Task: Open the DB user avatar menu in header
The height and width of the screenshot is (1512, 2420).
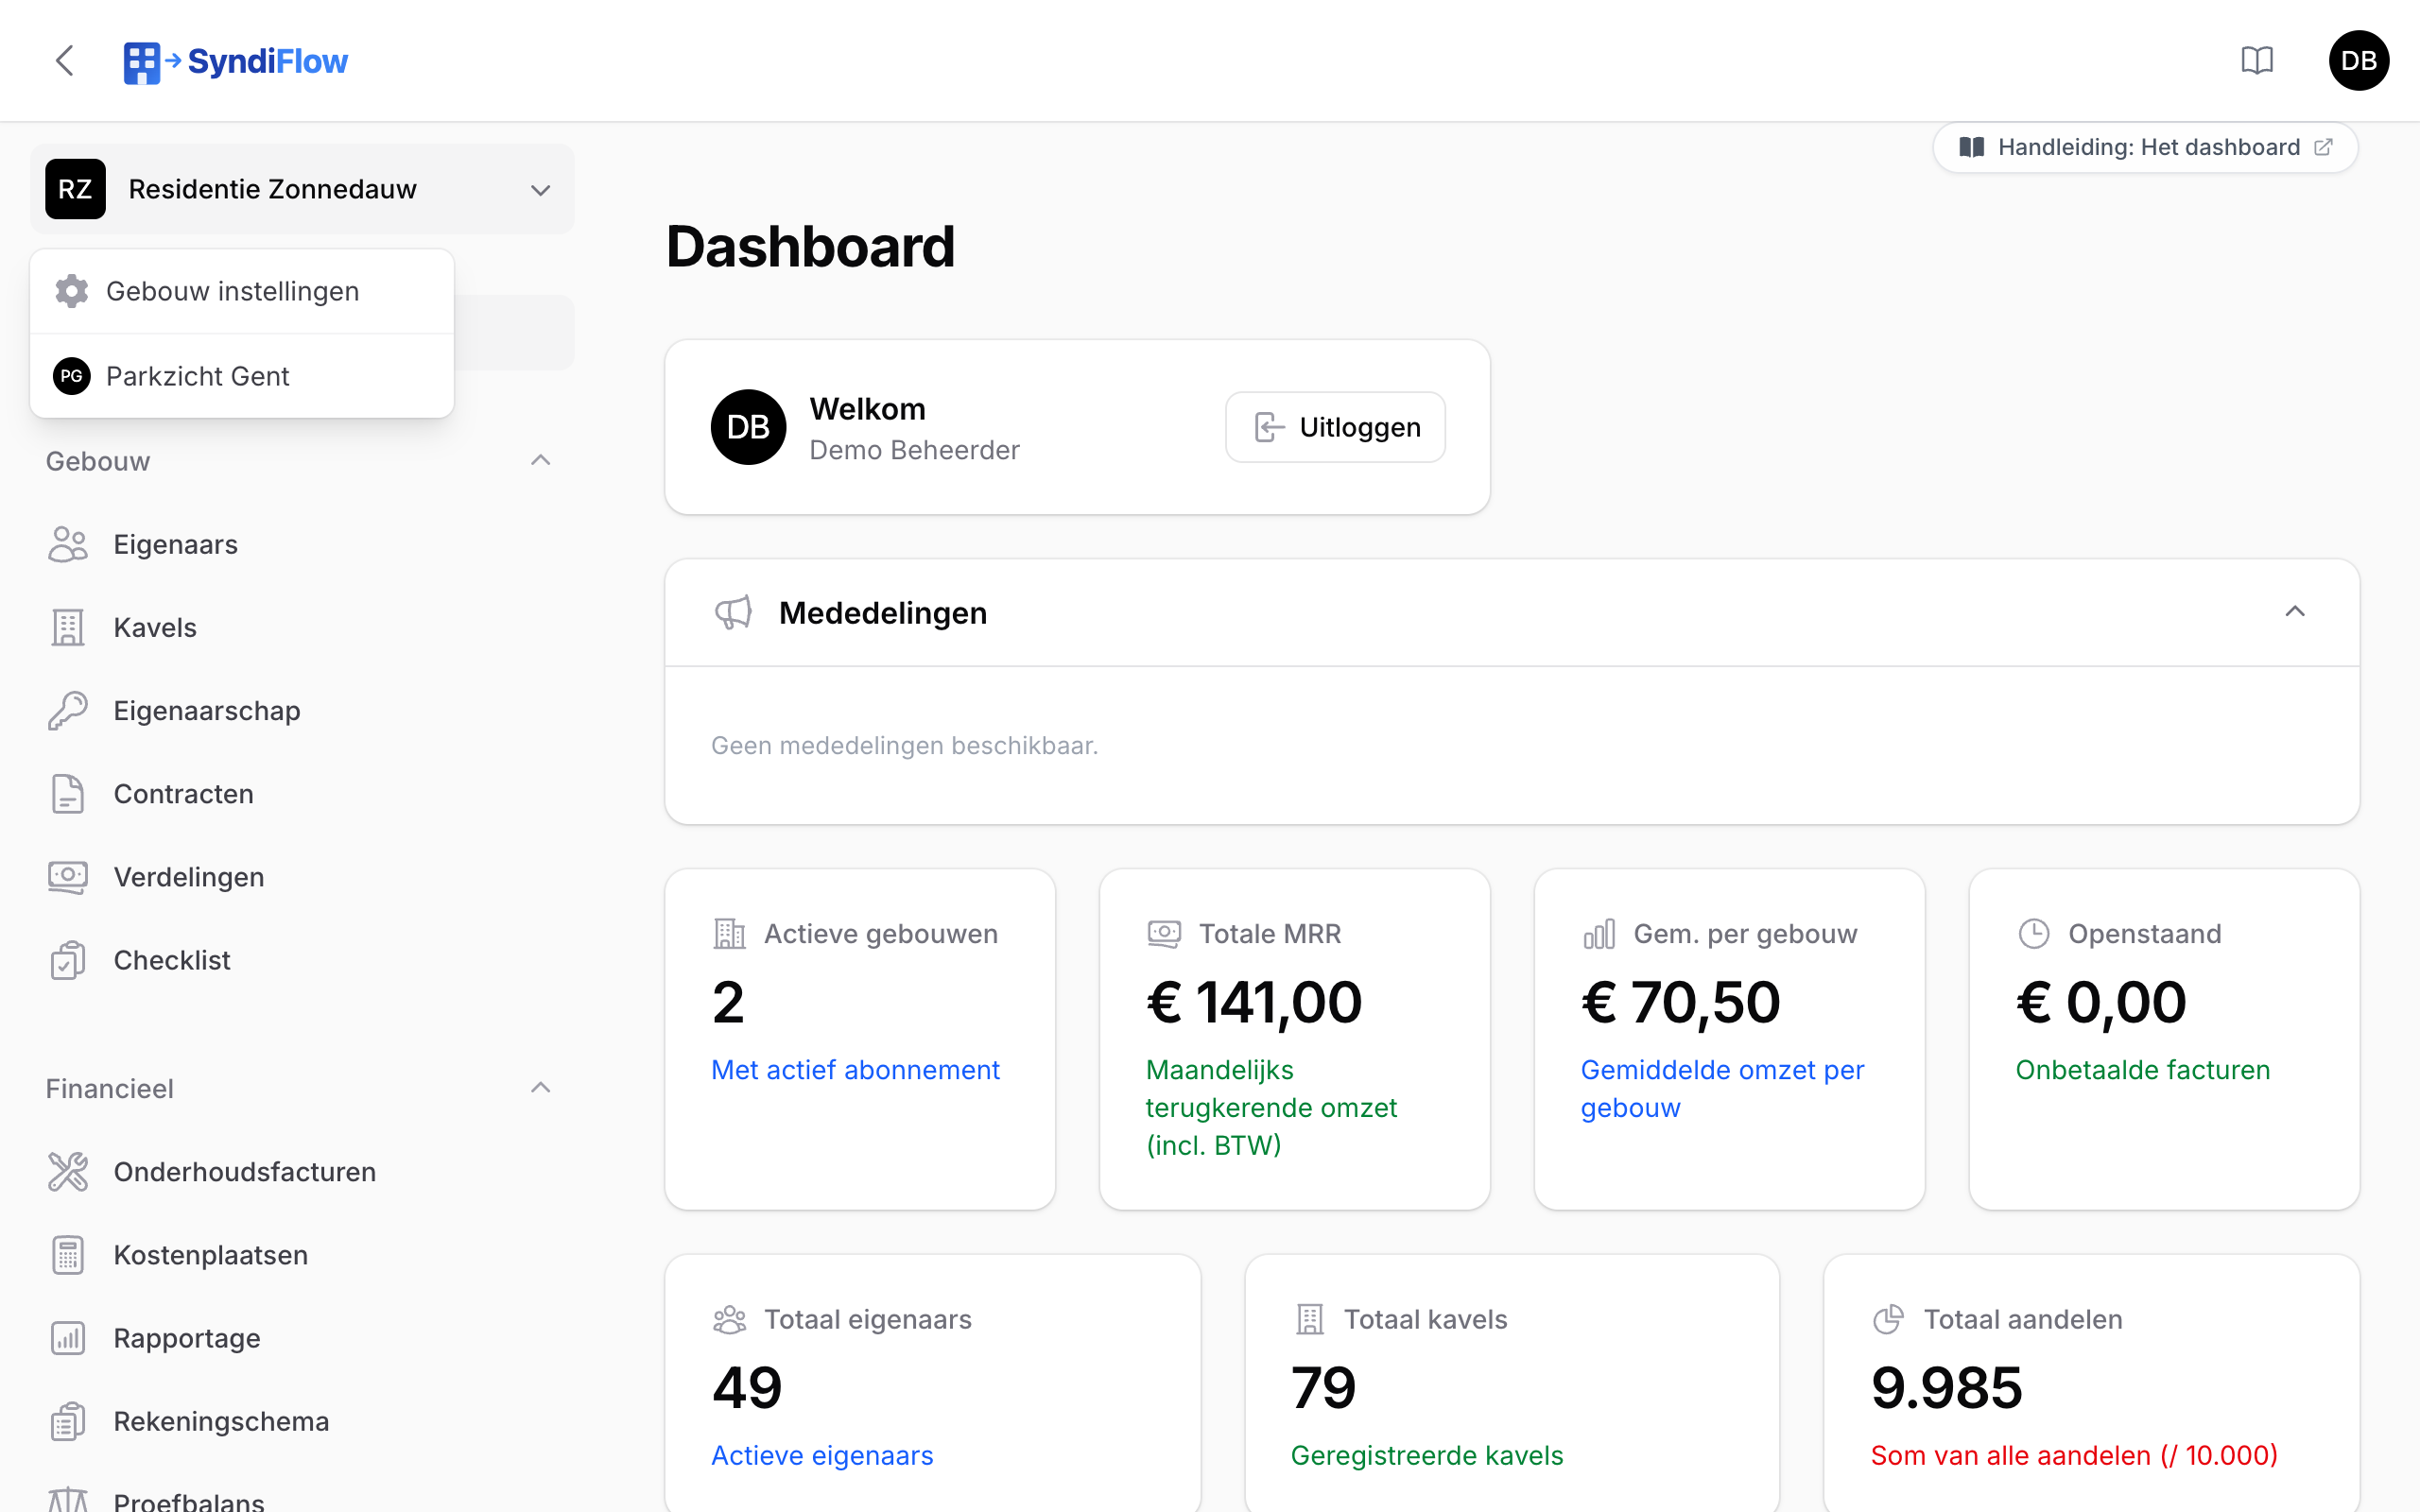Action: click(2358, 61)
